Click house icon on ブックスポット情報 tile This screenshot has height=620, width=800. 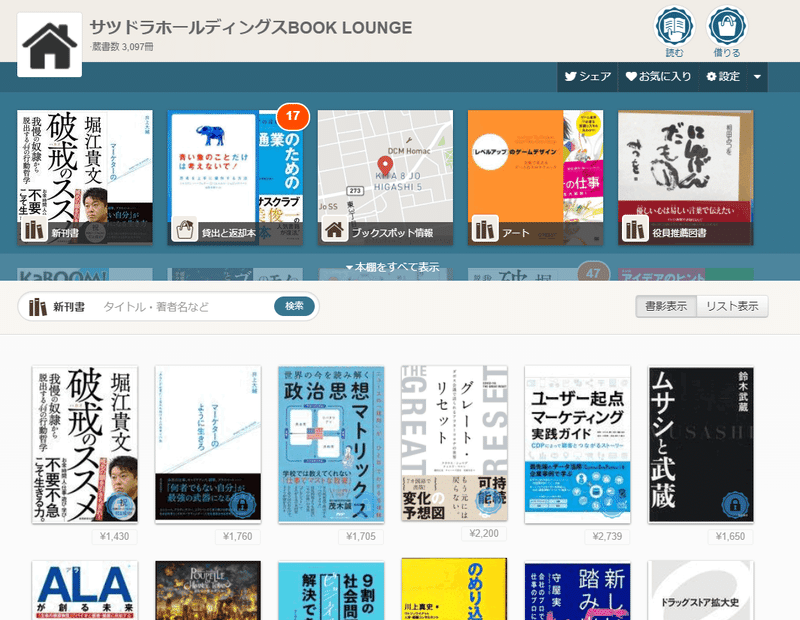(335, 229)
